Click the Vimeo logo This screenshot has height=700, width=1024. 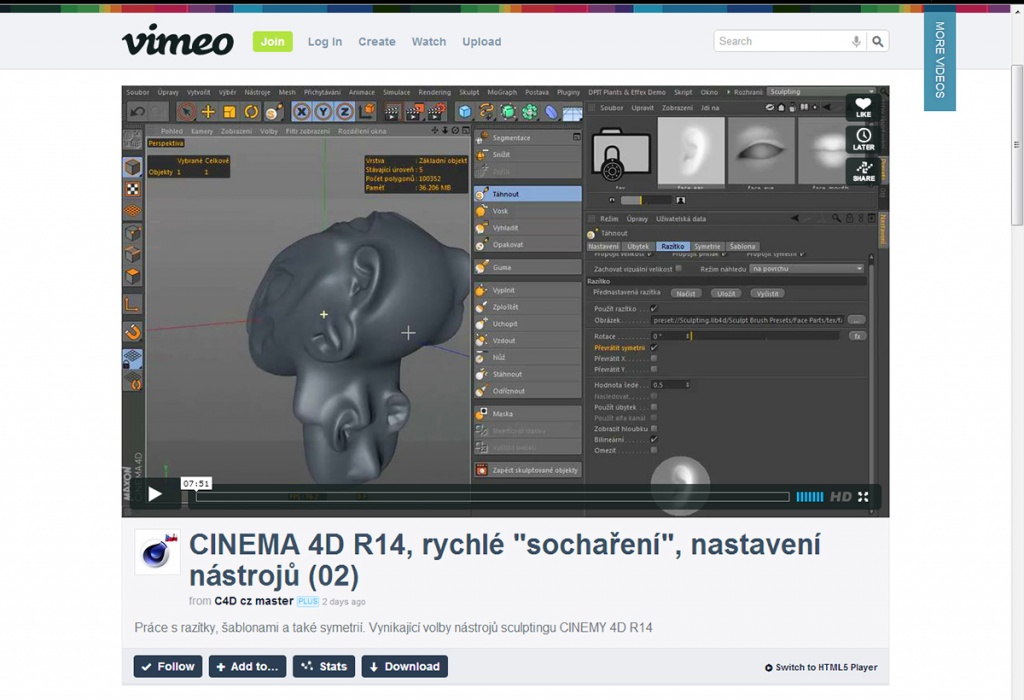[178, 40]
